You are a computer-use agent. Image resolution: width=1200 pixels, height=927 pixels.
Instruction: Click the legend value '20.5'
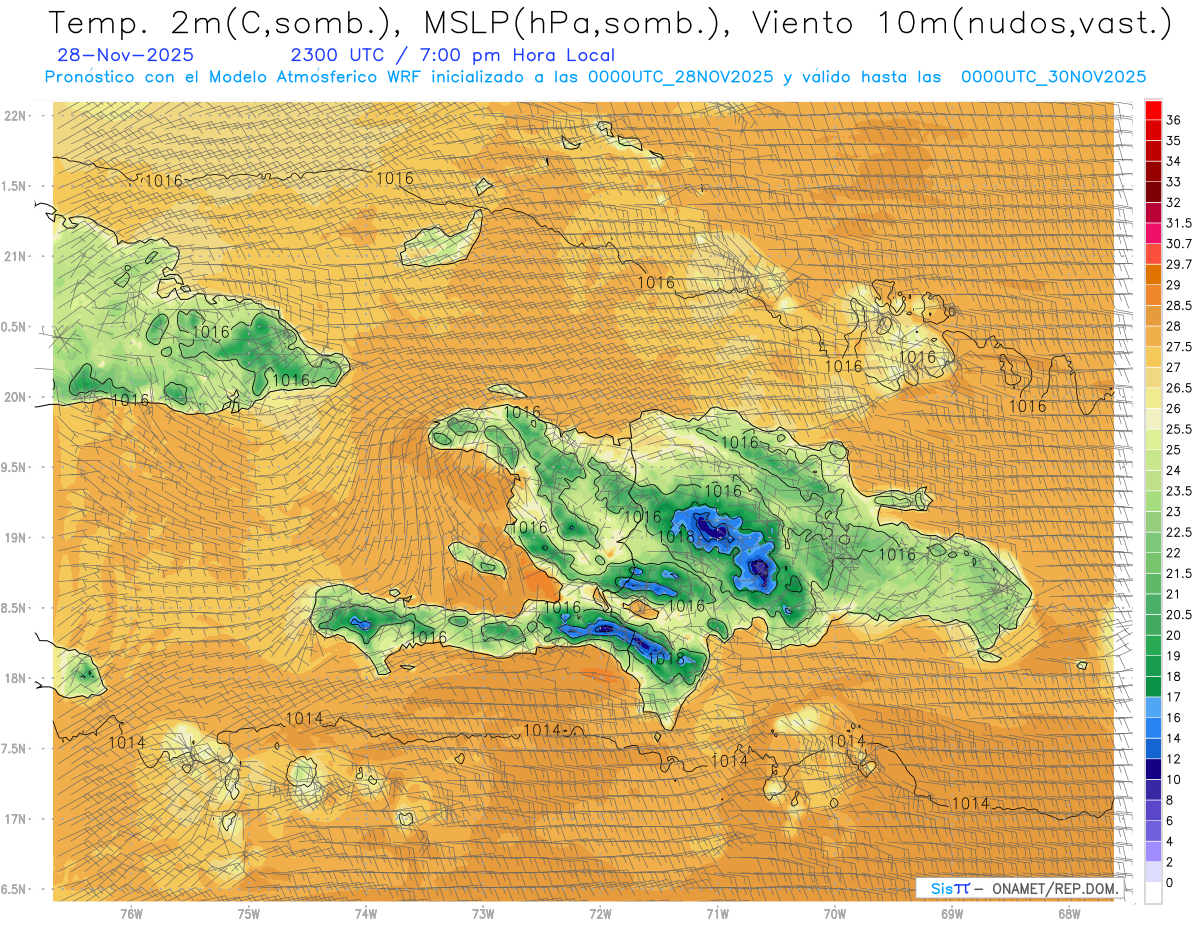(1178, 615)
